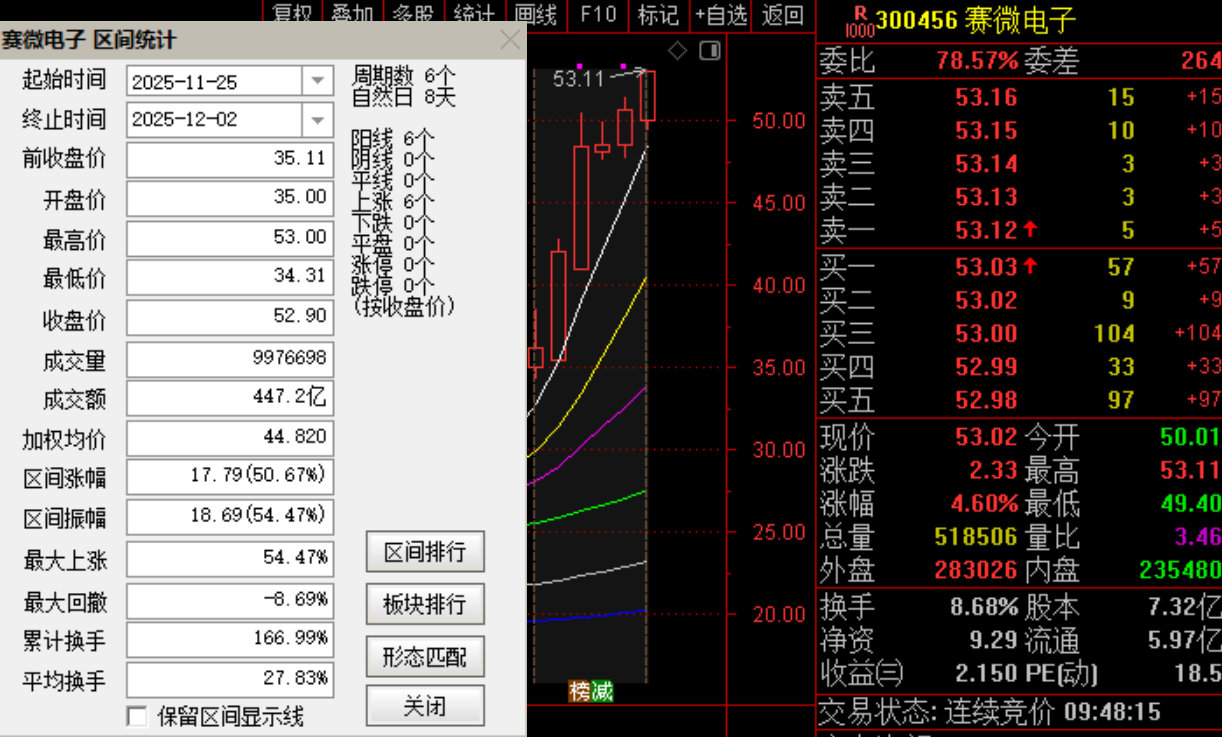1222x737 pixels.
Task: Click the 成交额 value 447.2亿
Action: click(x=230, y=398)
